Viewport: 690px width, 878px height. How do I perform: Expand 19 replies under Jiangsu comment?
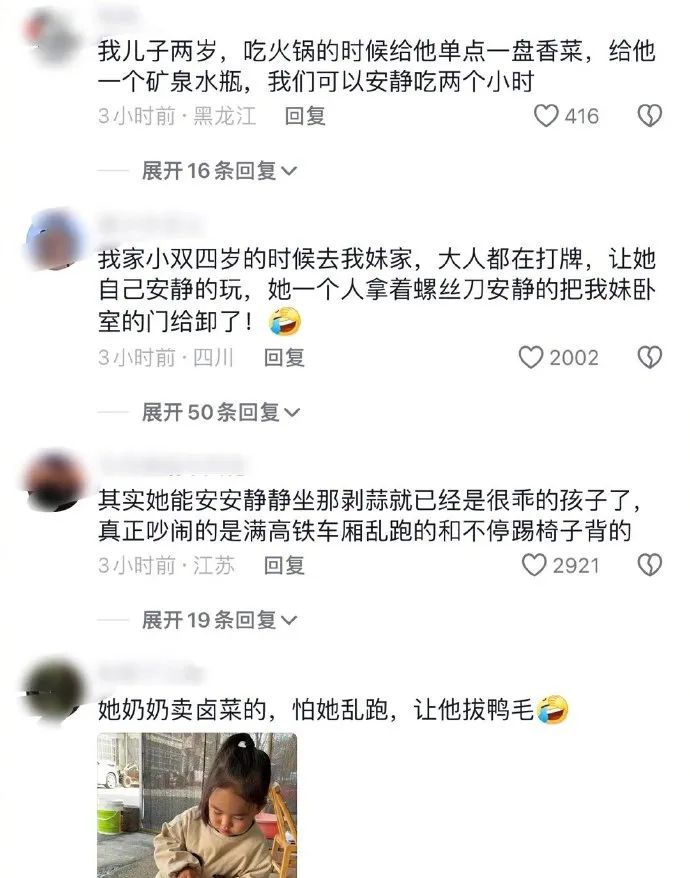[219, 620]
